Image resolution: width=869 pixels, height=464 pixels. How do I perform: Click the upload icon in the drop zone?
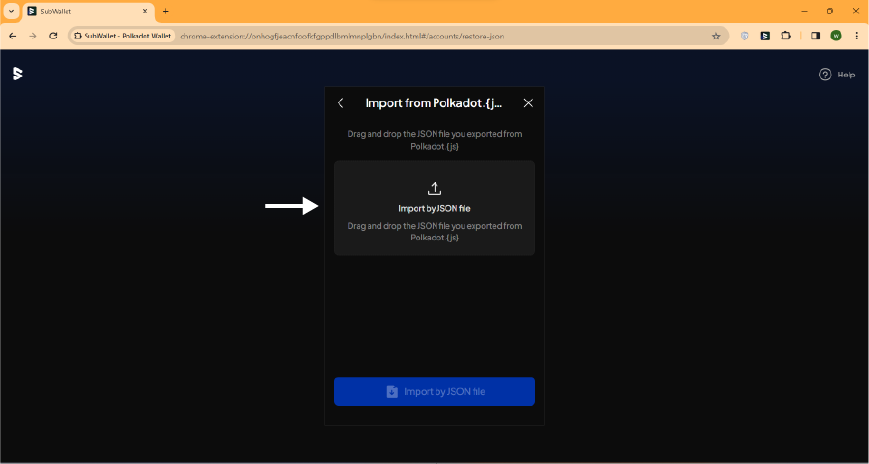coord(434,188)
